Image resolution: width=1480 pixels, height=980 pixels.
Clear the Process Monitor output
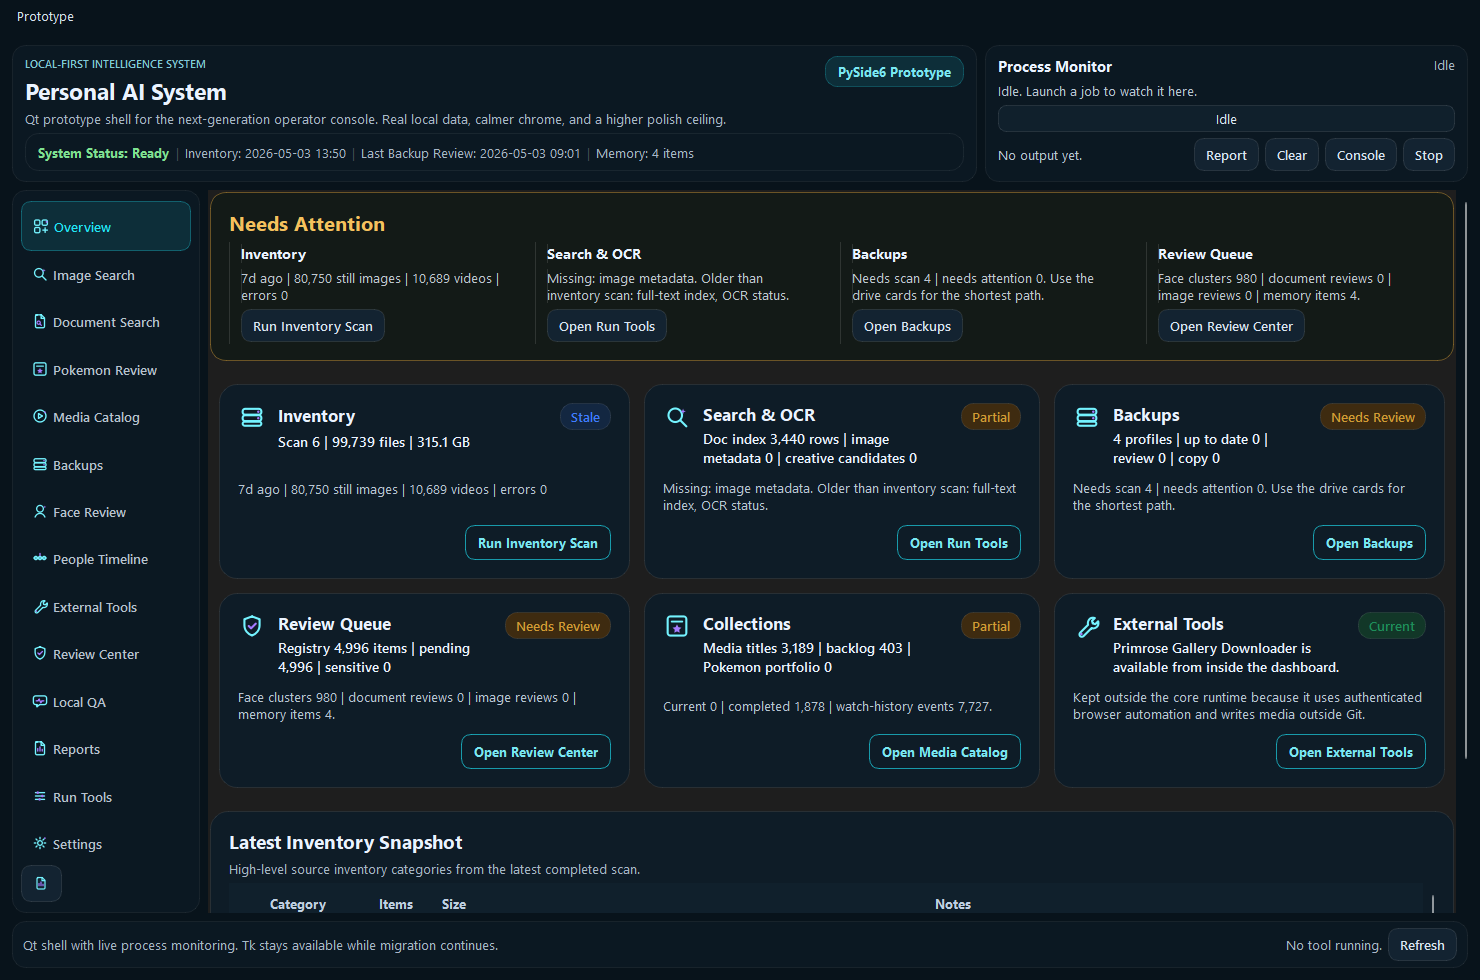point(1291,155)
